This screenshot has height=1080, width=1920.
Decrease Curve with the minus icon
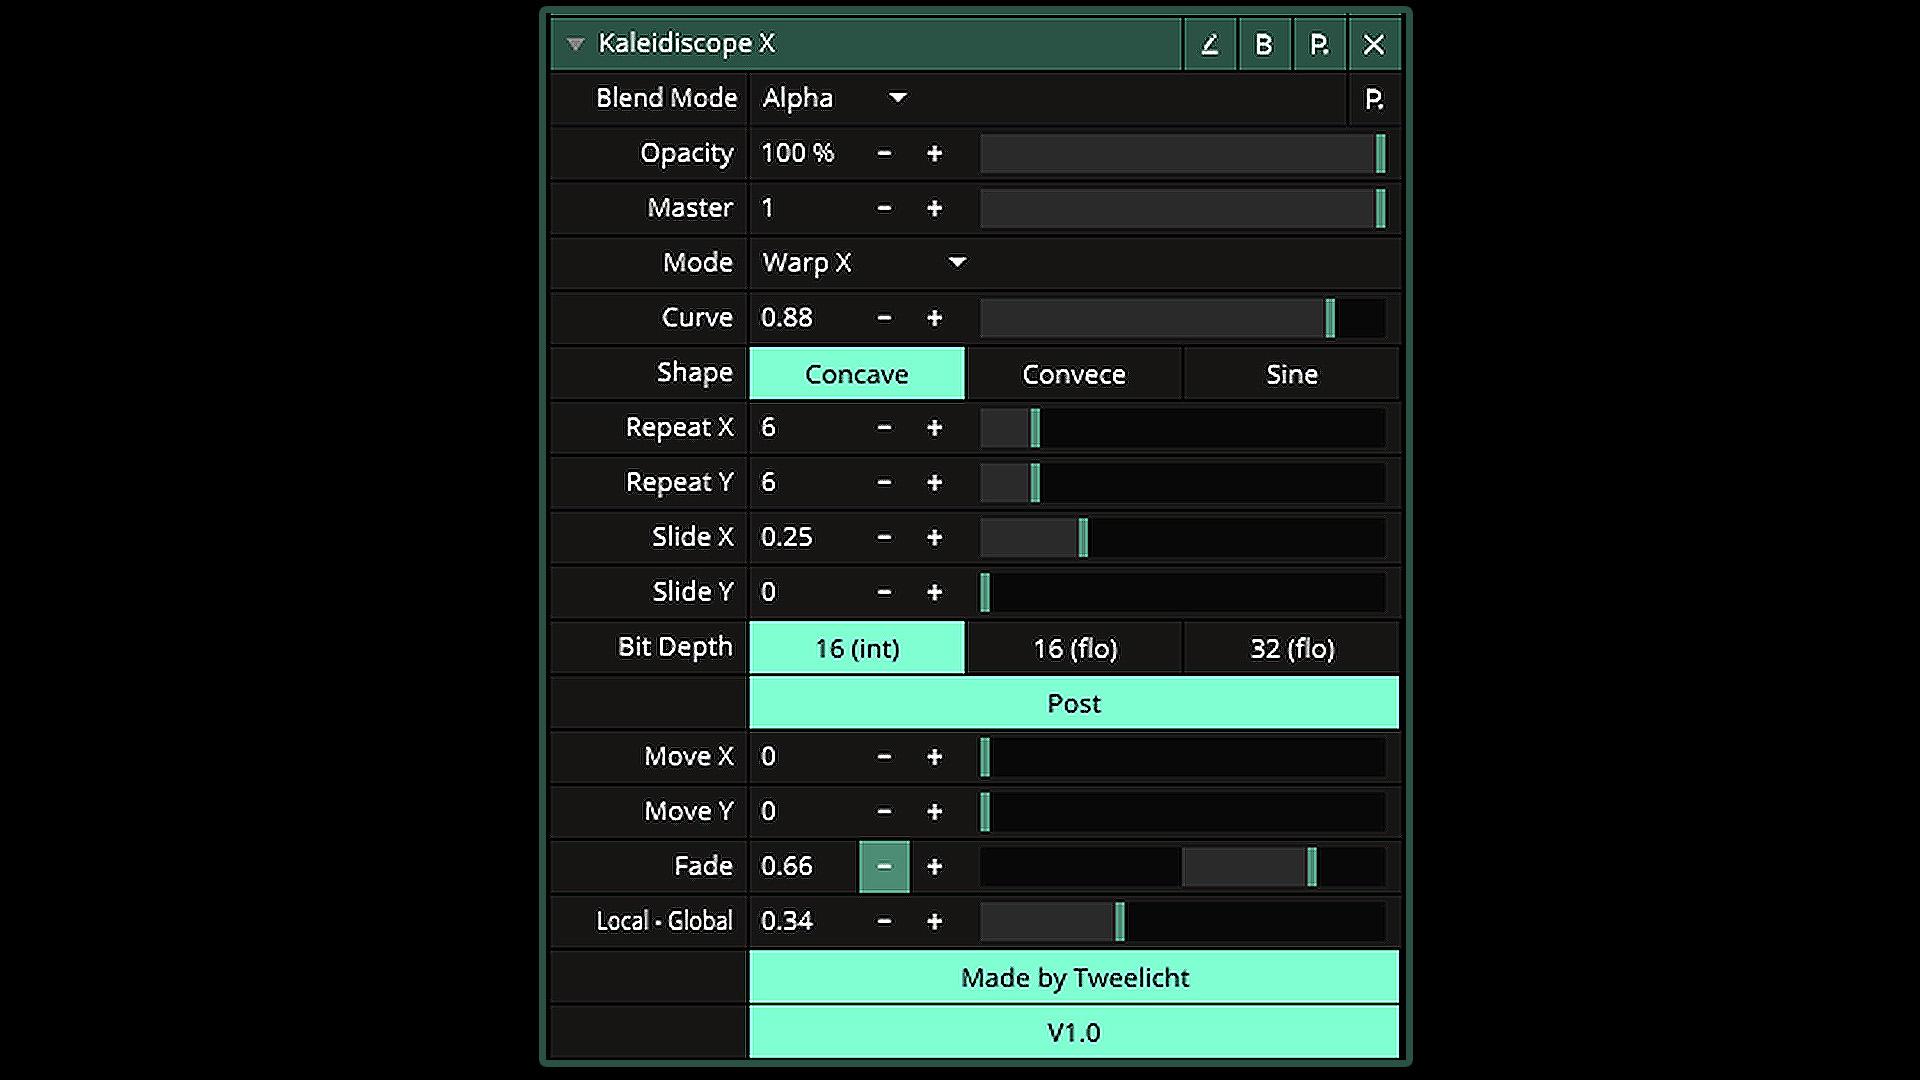[884, 318]
